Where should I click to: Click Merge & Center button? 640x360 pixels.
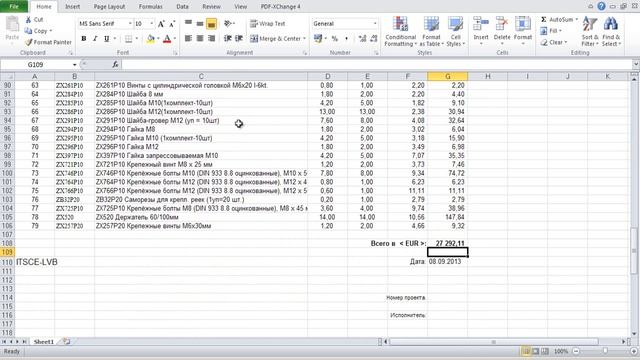coord(275,38)
